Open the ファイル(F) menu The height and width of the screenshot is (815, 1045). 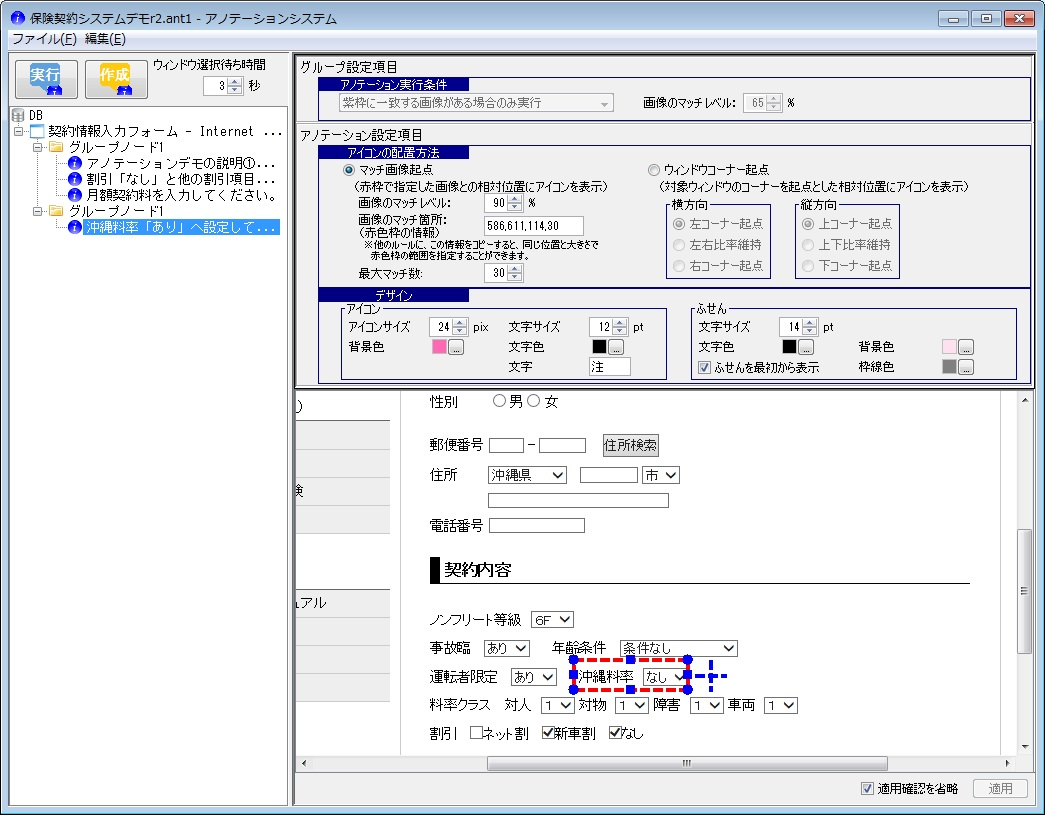(45, 39)
